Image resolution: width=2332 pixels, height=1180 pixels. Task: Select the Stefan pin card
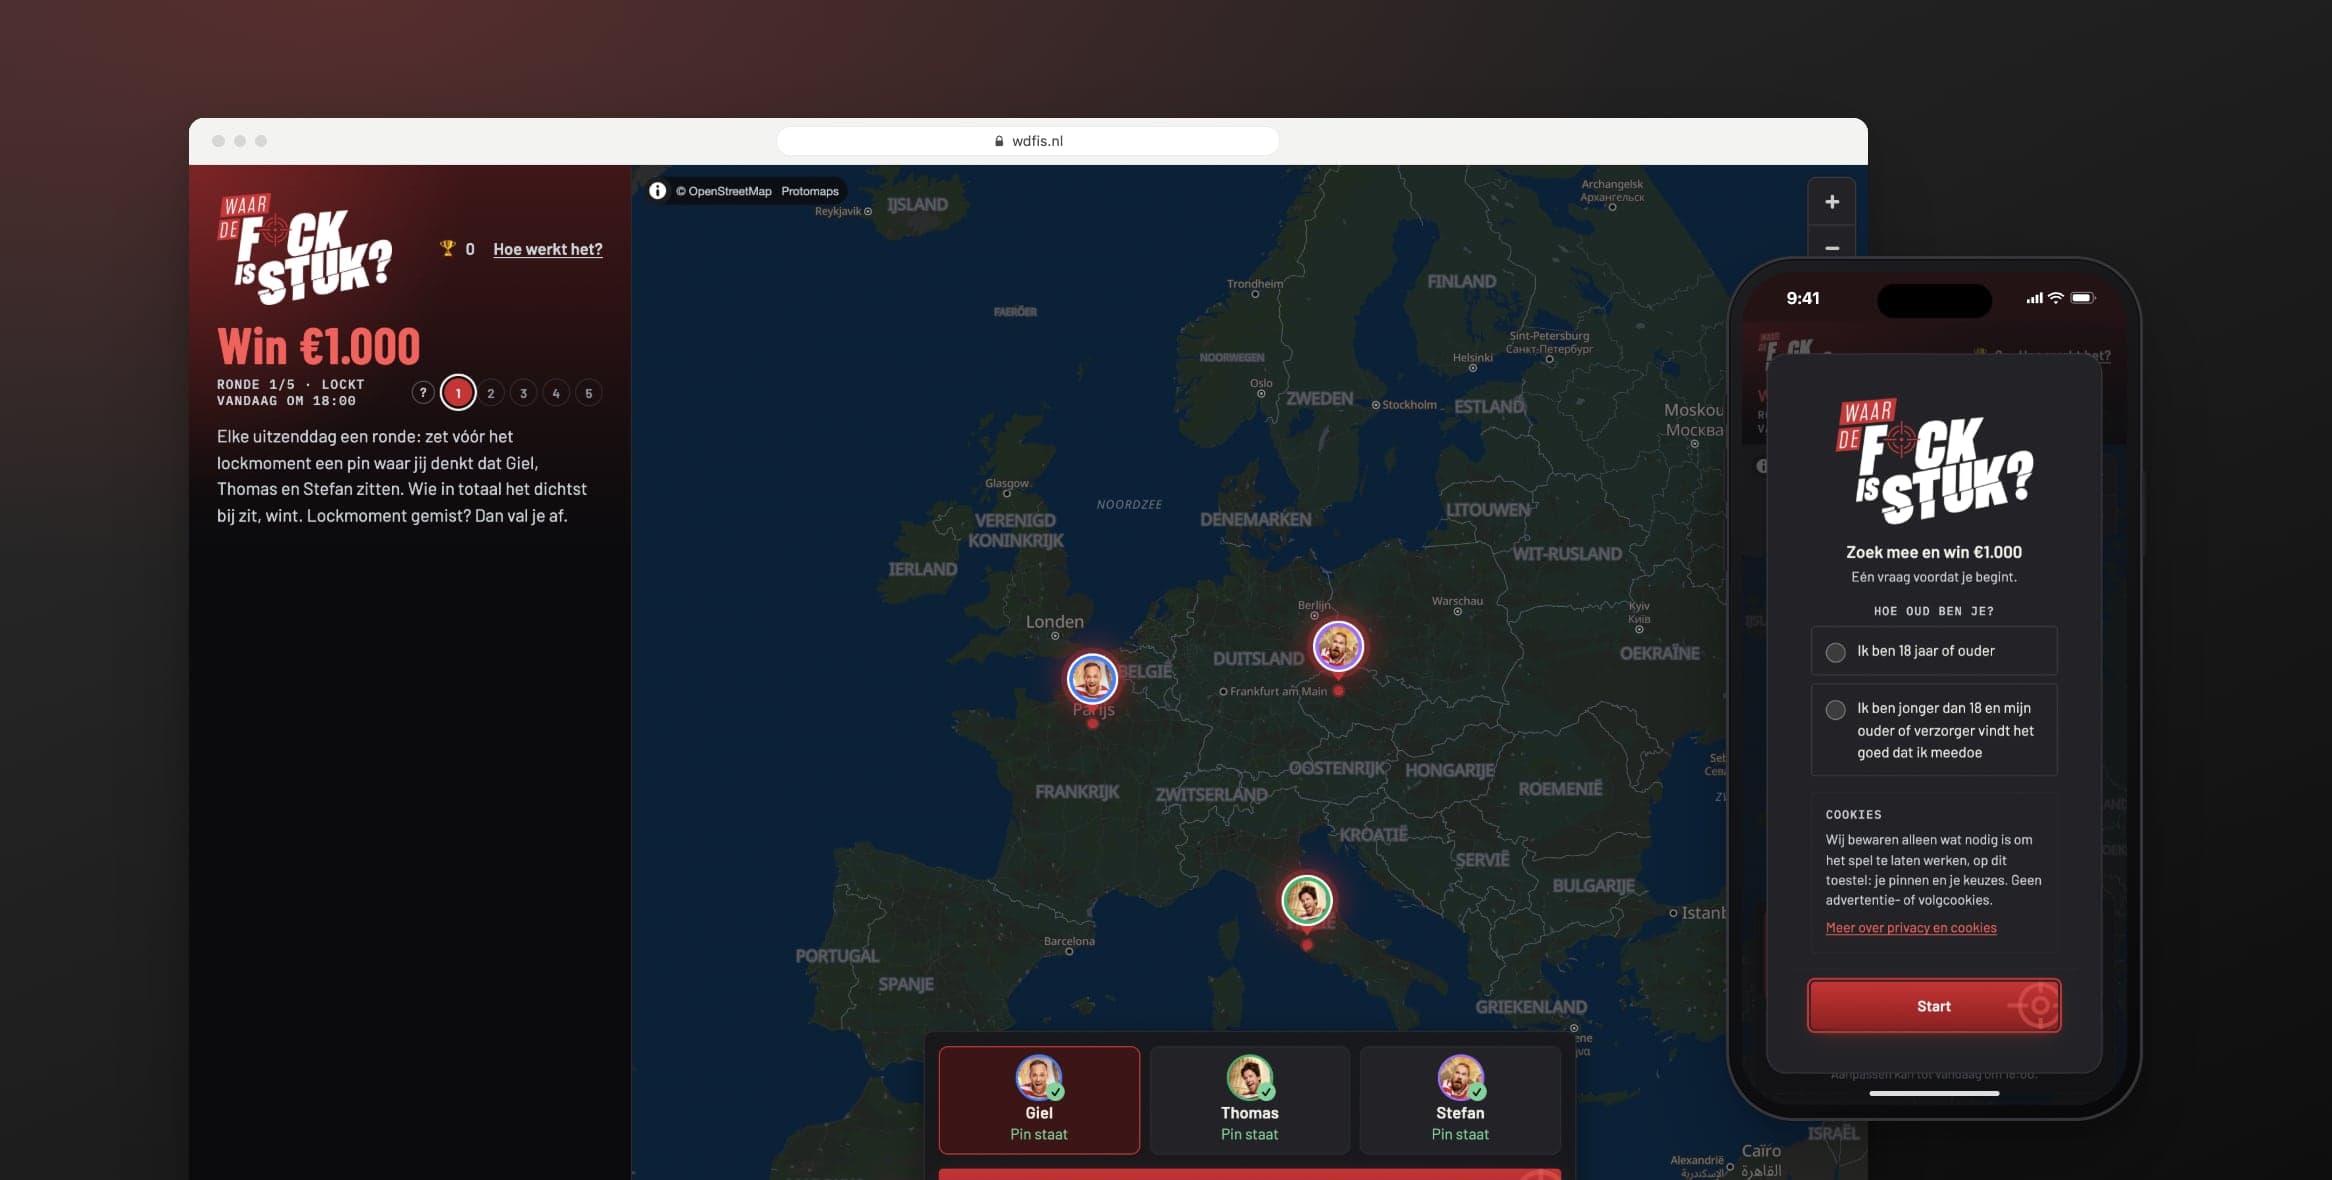[x=1460, y=1100]
